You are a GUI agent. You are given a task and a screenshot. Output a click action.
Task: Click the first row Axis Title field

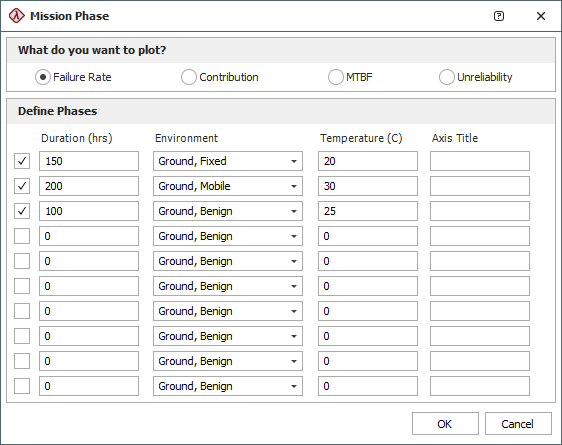[x=480, y=161]
